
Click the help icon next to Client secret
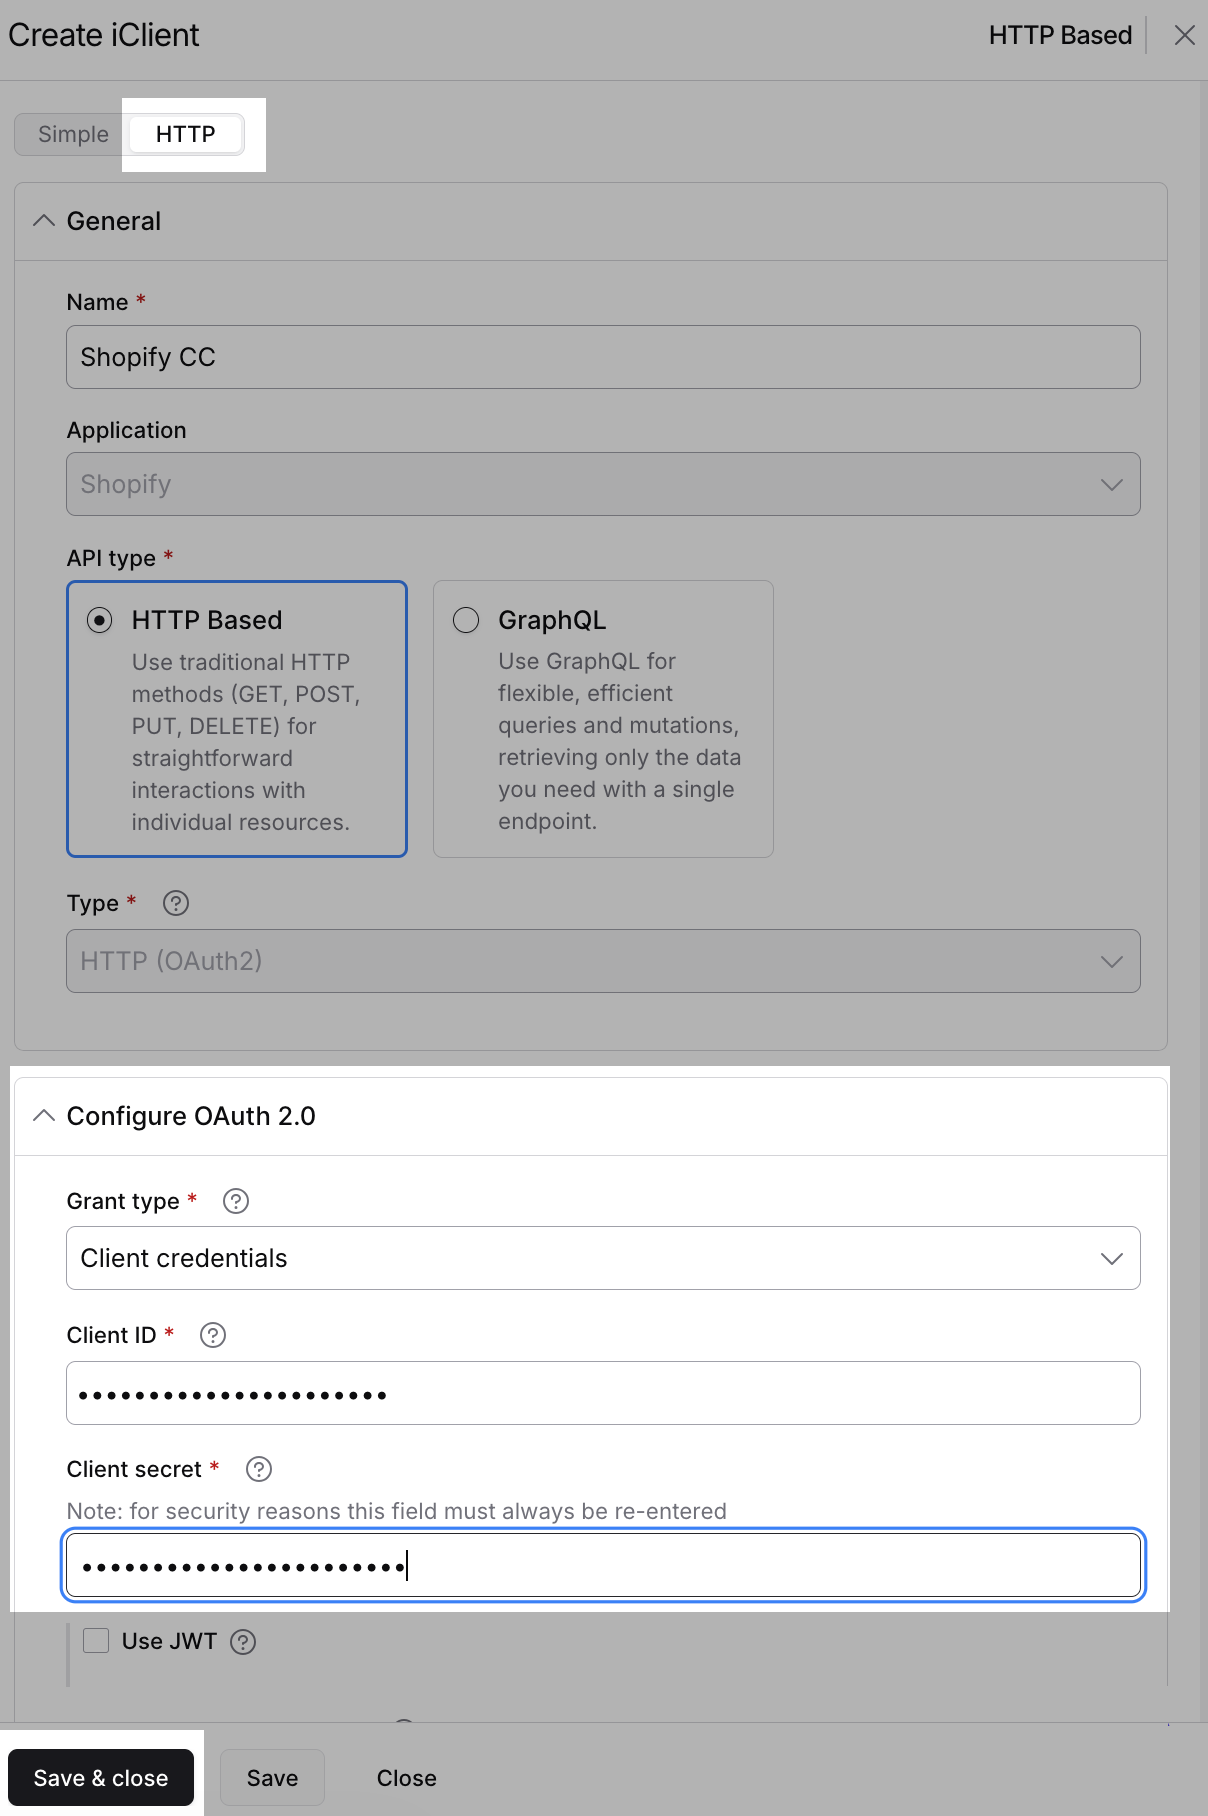(x=259, y=1469)
